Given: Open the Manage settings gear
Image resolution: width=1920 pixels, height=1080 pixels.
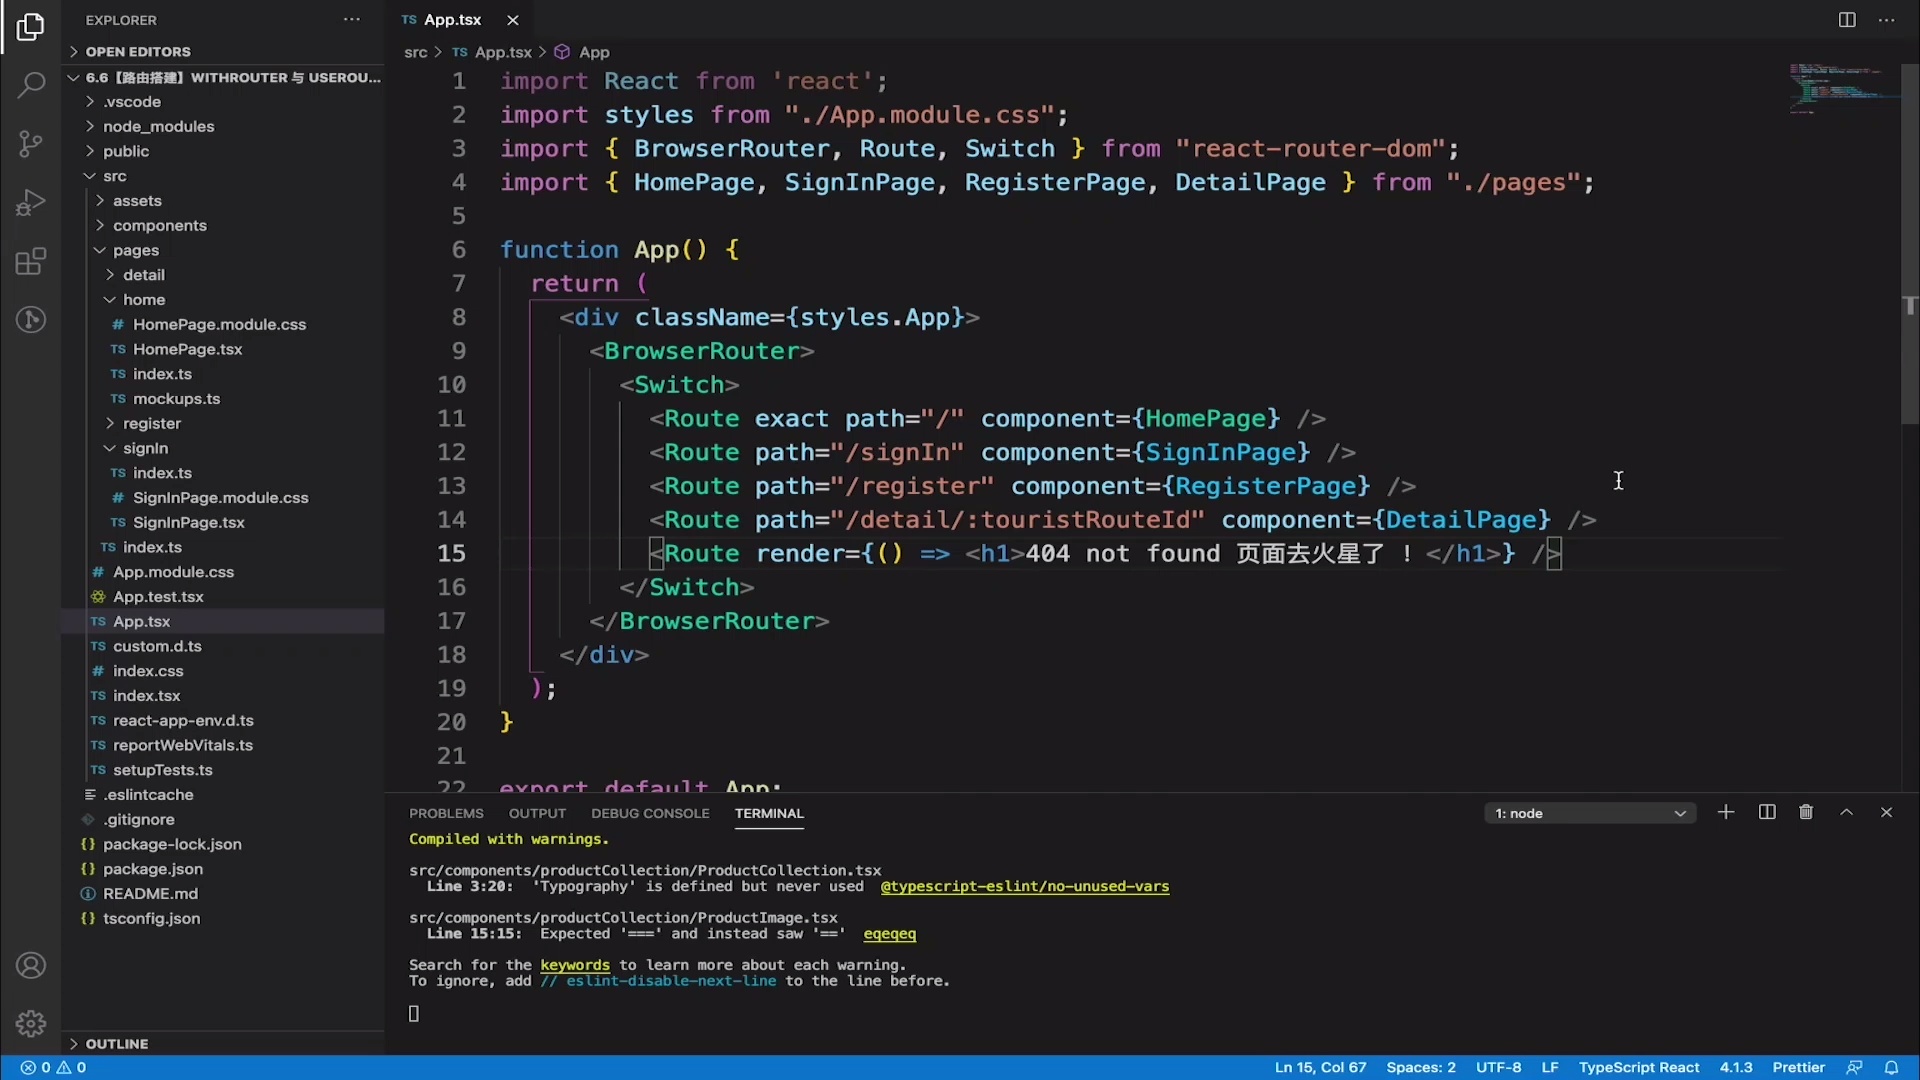Looking at the screenshot, I should 30,1023.
